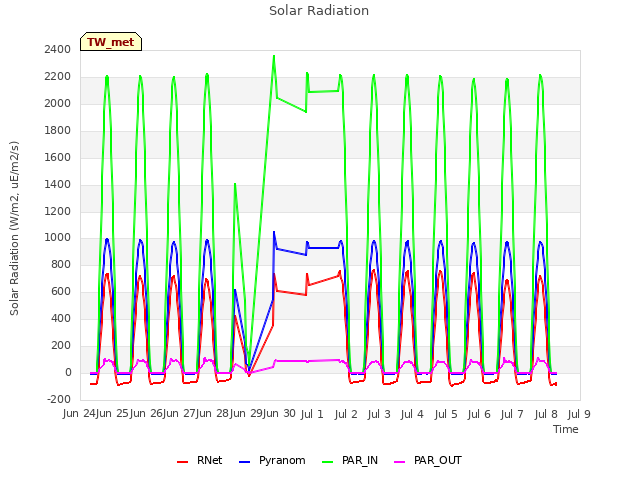Click the Jul 1 x-axis date label
Screen dimensions: 640x480
tap(312, 414)
